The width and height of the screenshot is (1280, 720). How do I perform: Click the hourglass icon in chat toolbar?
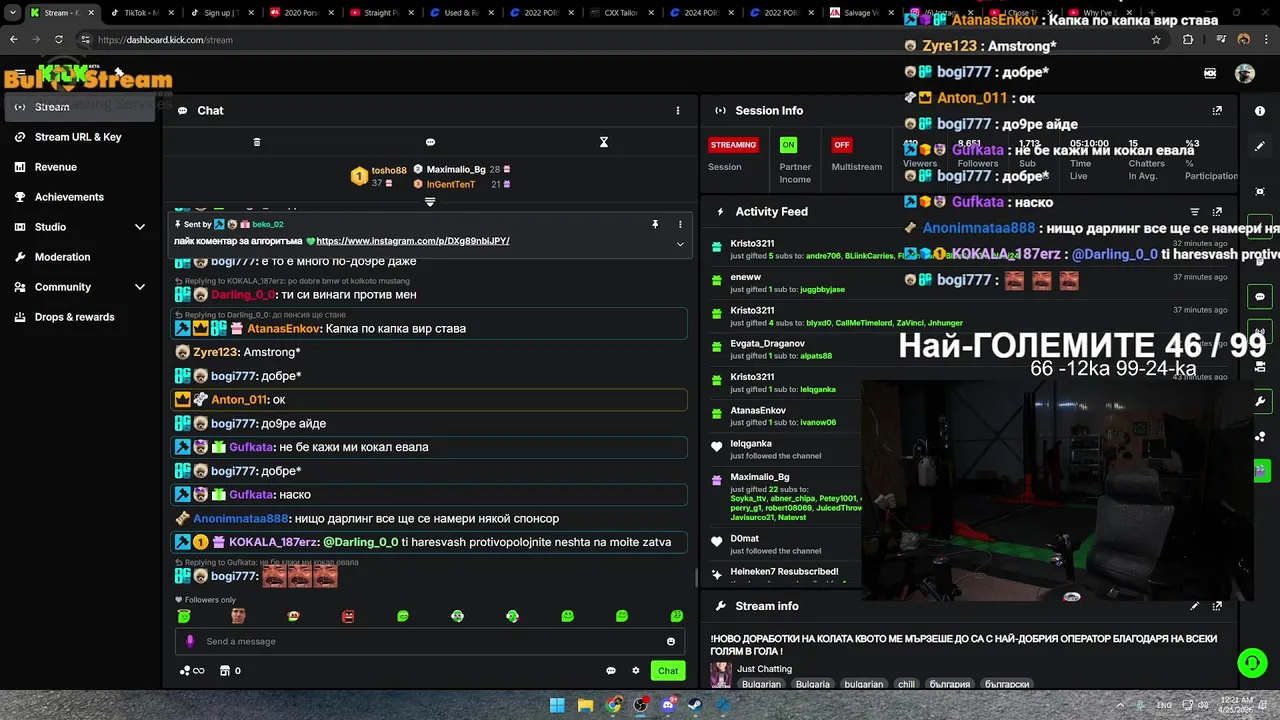[x=604, y=142]
